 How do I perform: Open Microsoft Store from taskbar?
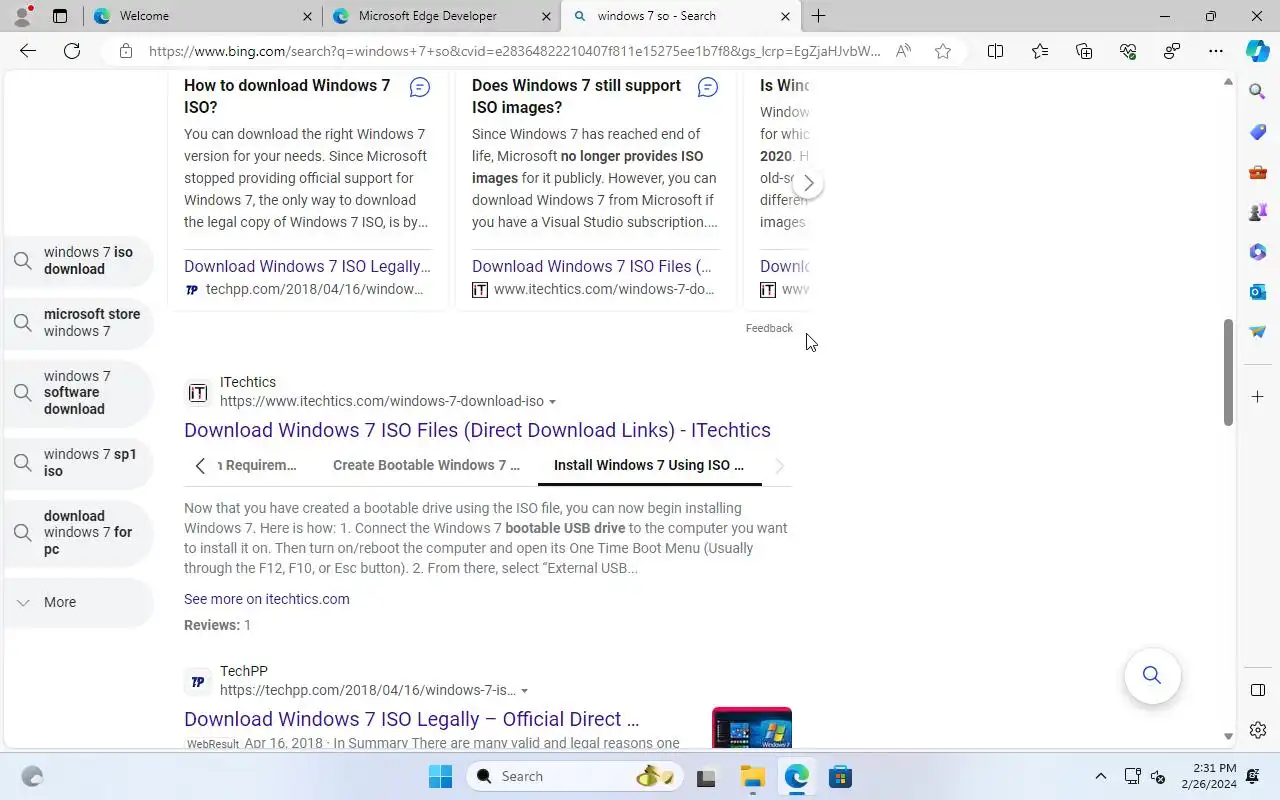(840, 776)
